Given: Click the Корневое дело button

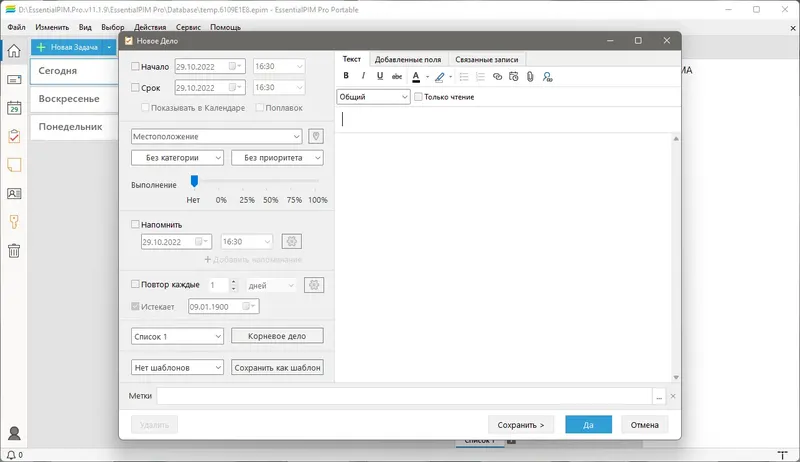Looking at the screenshot, I should (x=277, y=336).
